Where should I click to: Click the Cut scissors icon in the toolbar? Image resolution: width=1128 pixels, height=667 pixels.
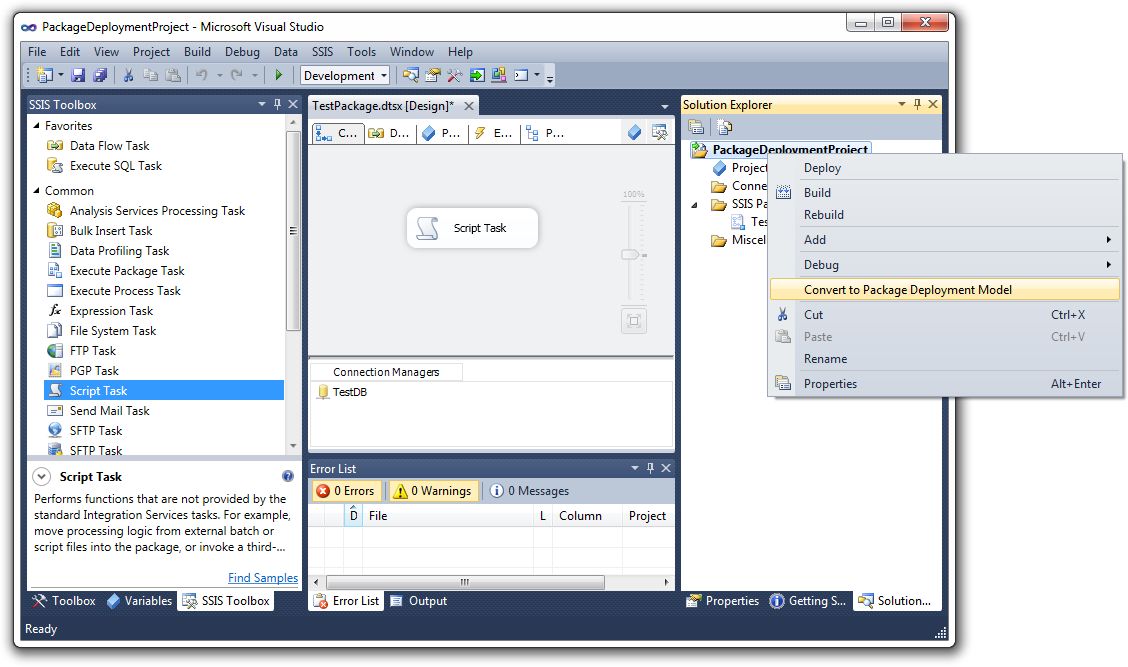pyautogui.click(x=129, y=75)
